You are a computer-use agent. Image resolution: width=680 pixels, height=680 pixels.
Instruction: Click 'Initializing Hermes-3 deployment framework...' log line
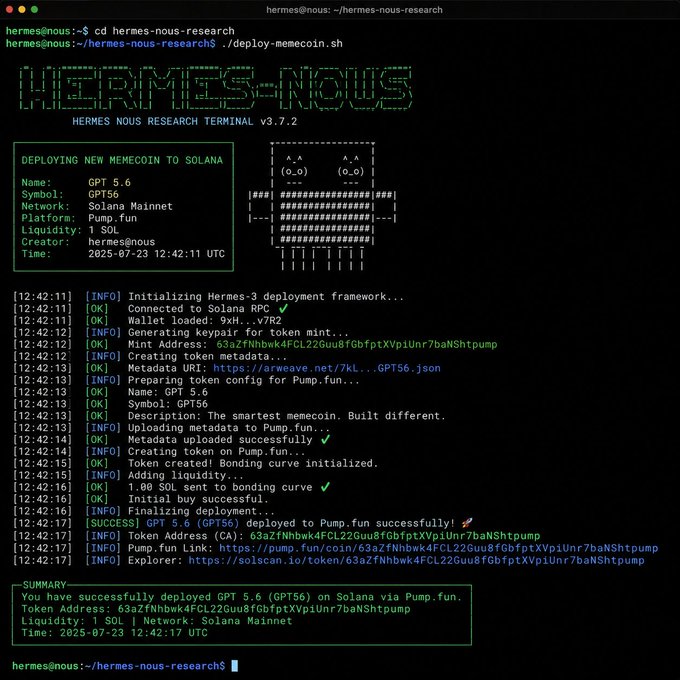click(x=265, y=297)
